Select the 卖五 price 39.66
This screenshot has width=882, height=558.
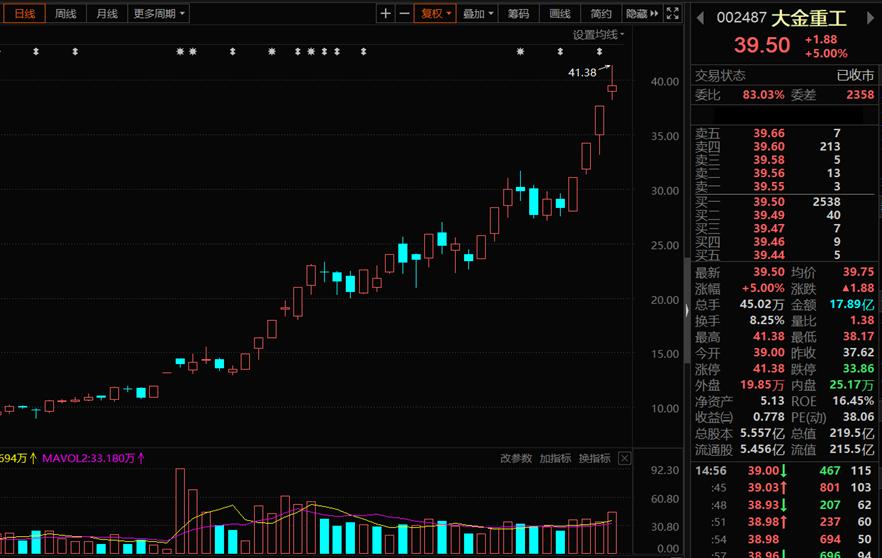pos(769,133)
